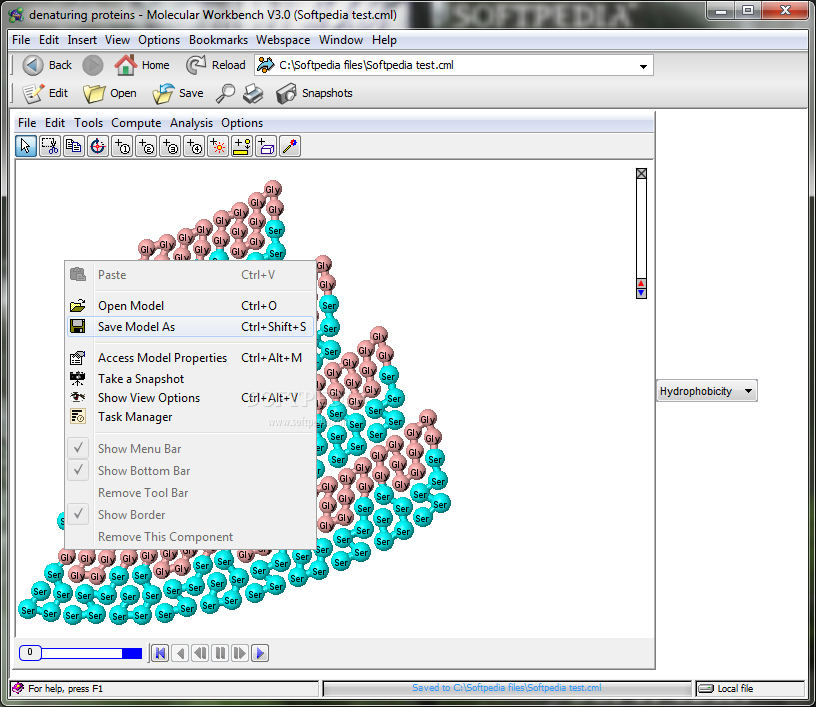Screen dimensions: 816x707
Task: Open Snapshots camera gallery
Action: (314, 93)
